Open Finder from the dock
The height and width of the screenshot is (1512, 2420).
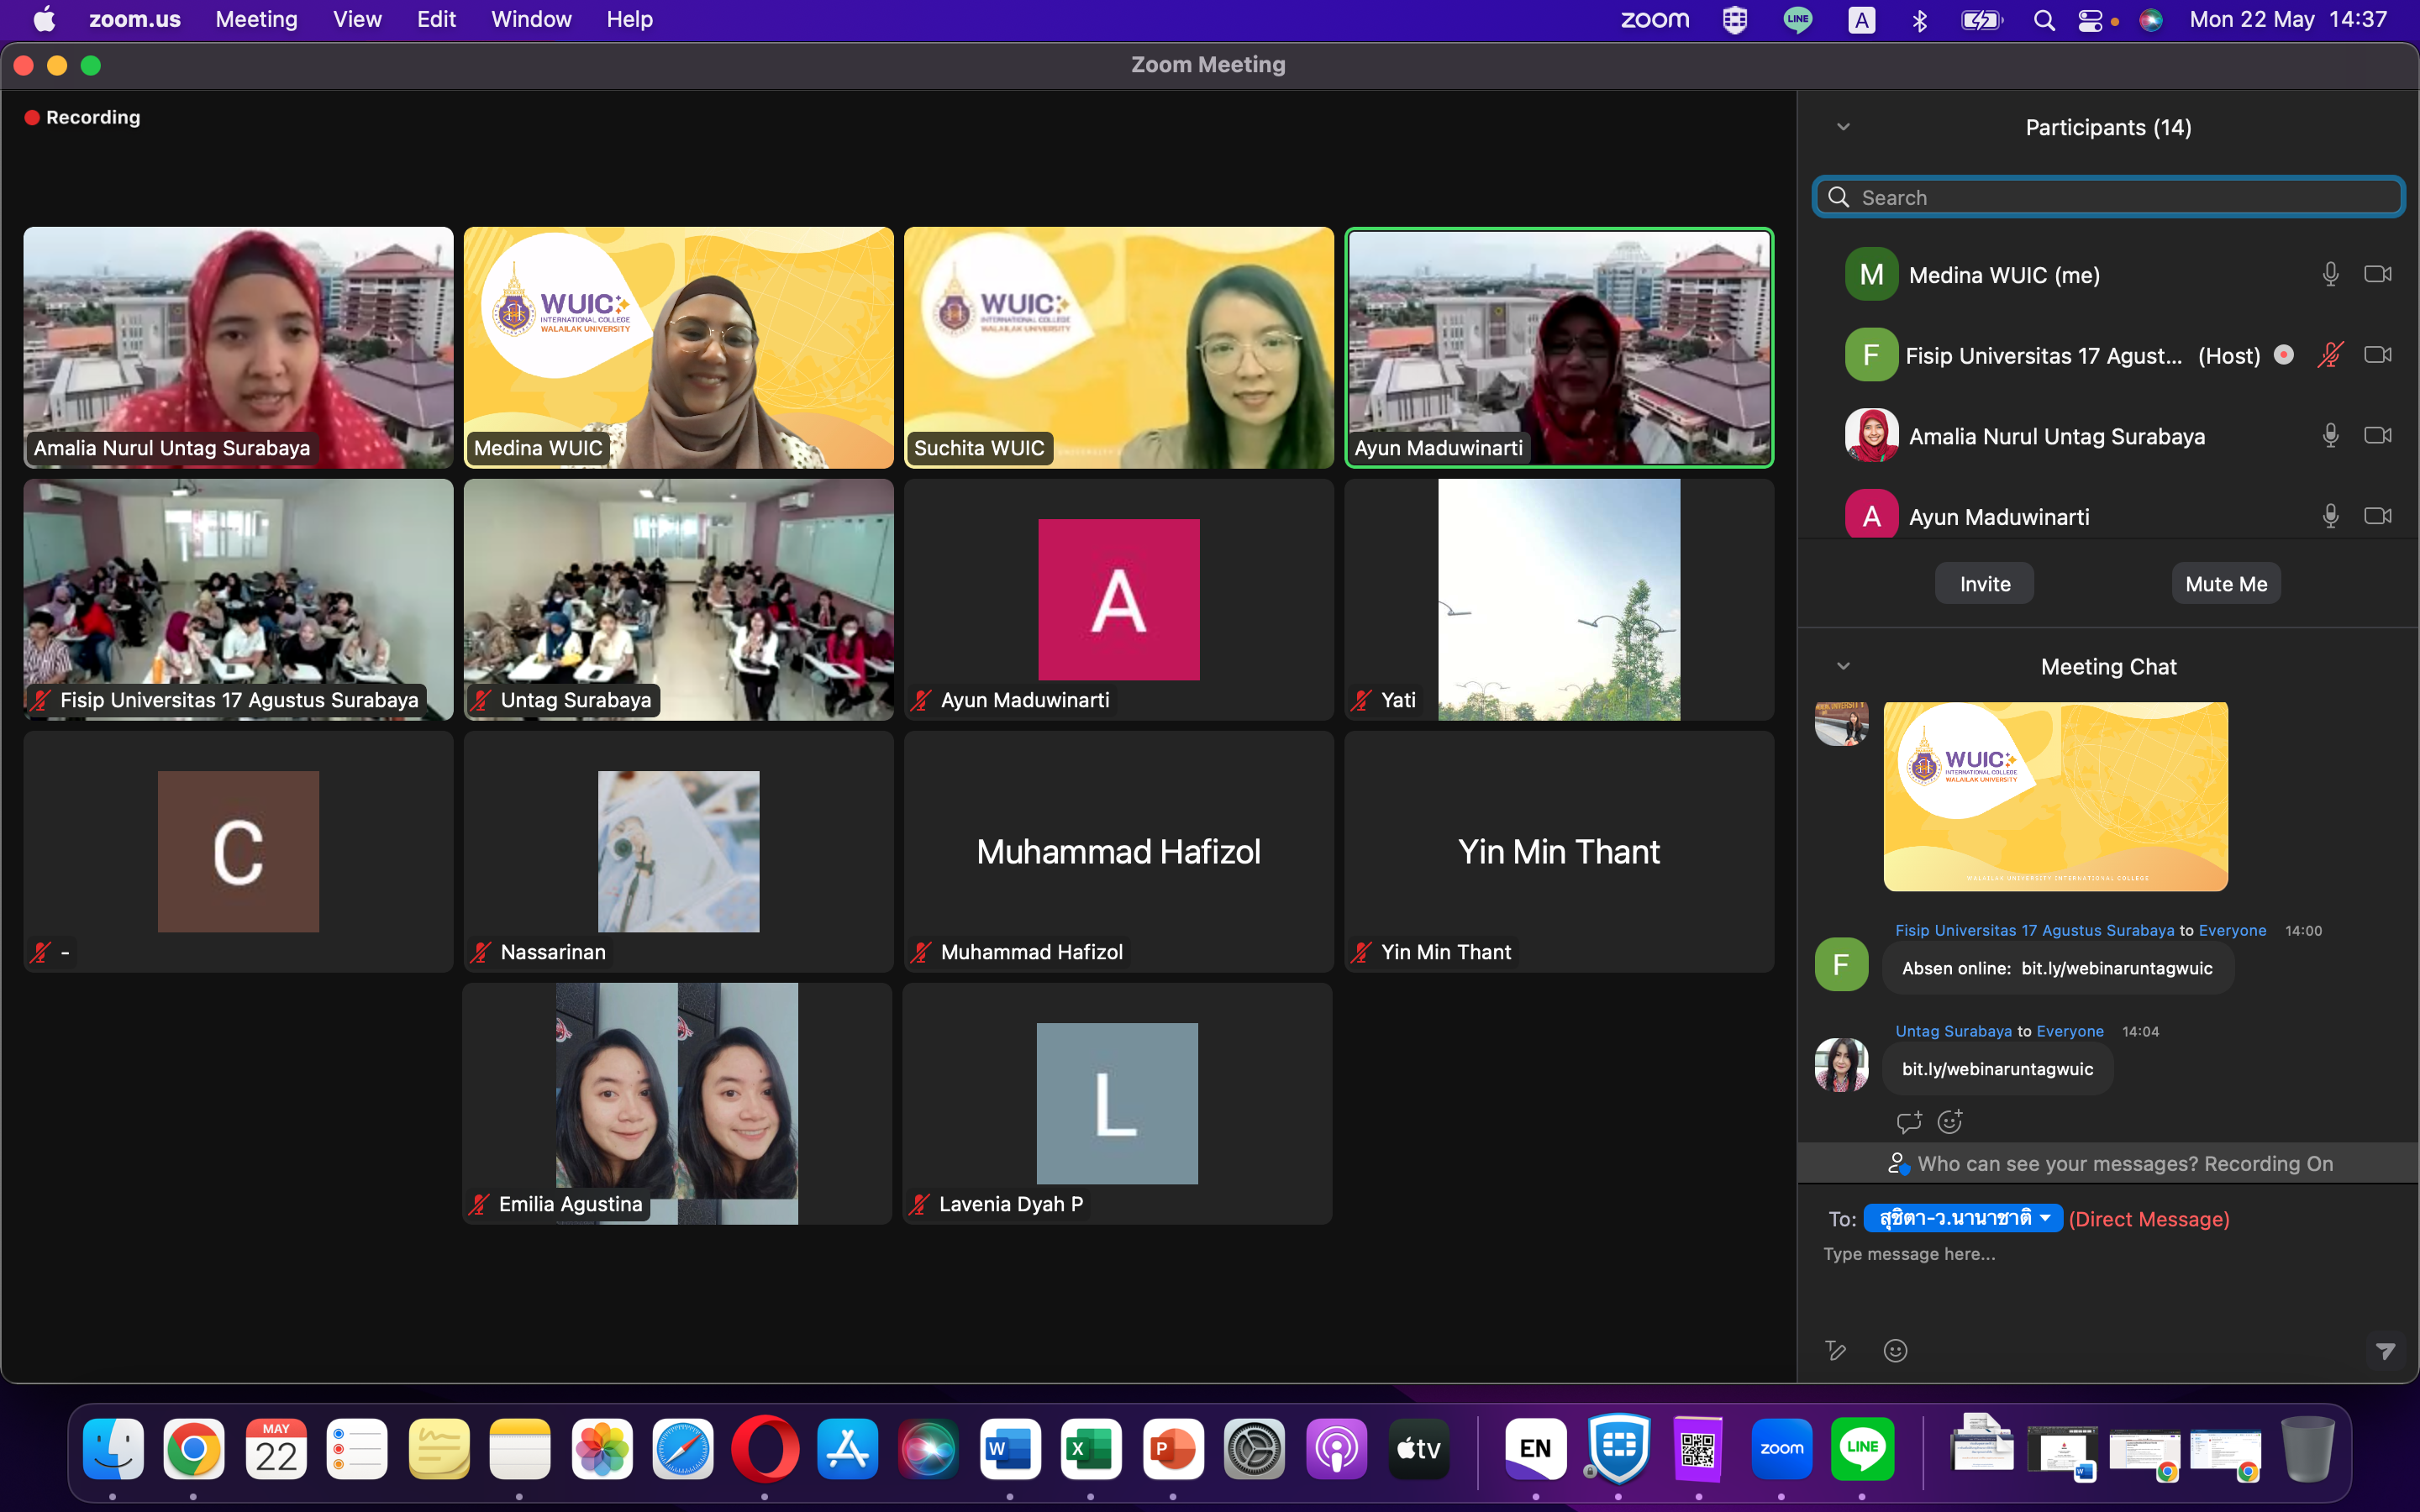(x=113, y=1448)
